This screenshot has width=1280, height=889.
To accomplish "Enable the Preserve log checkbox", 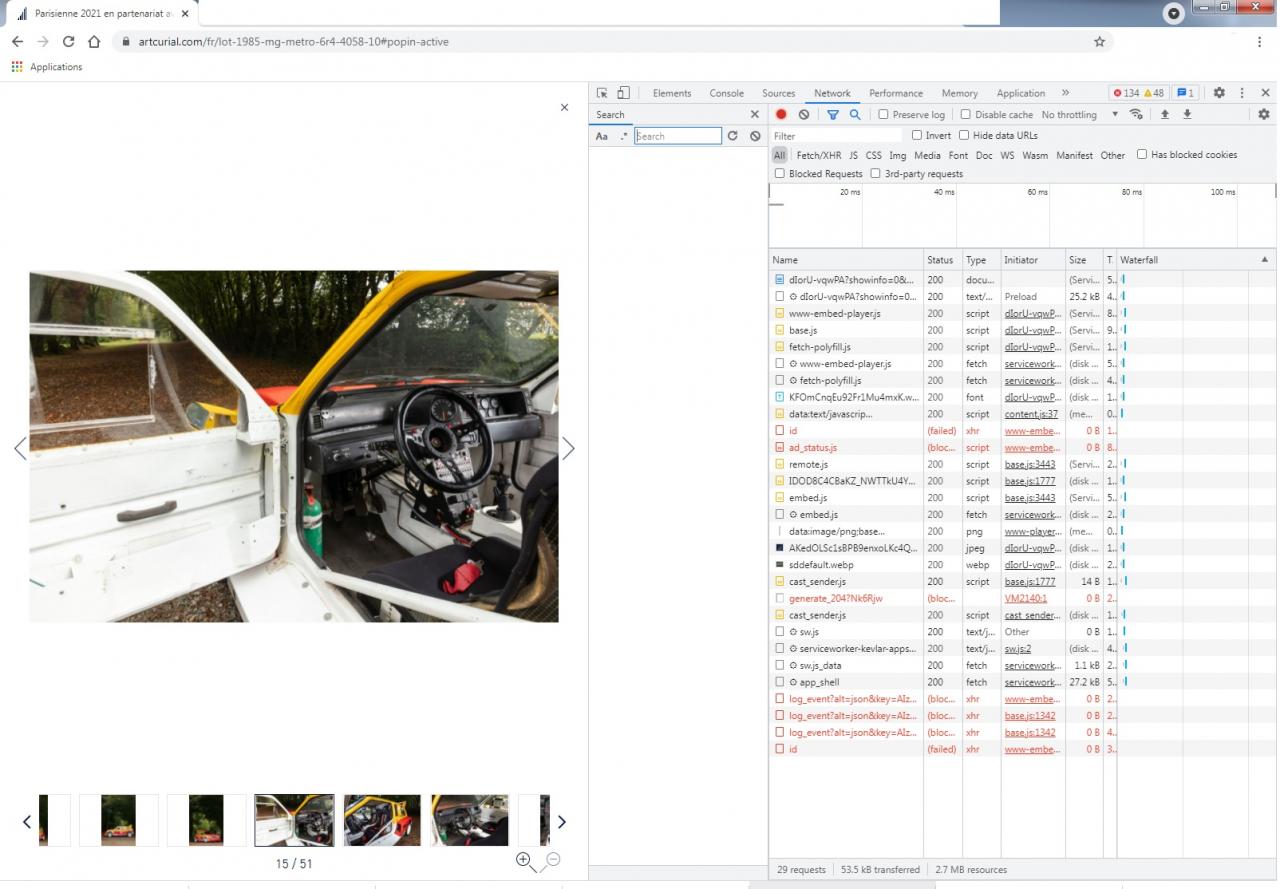I will (x=883, y=115).
